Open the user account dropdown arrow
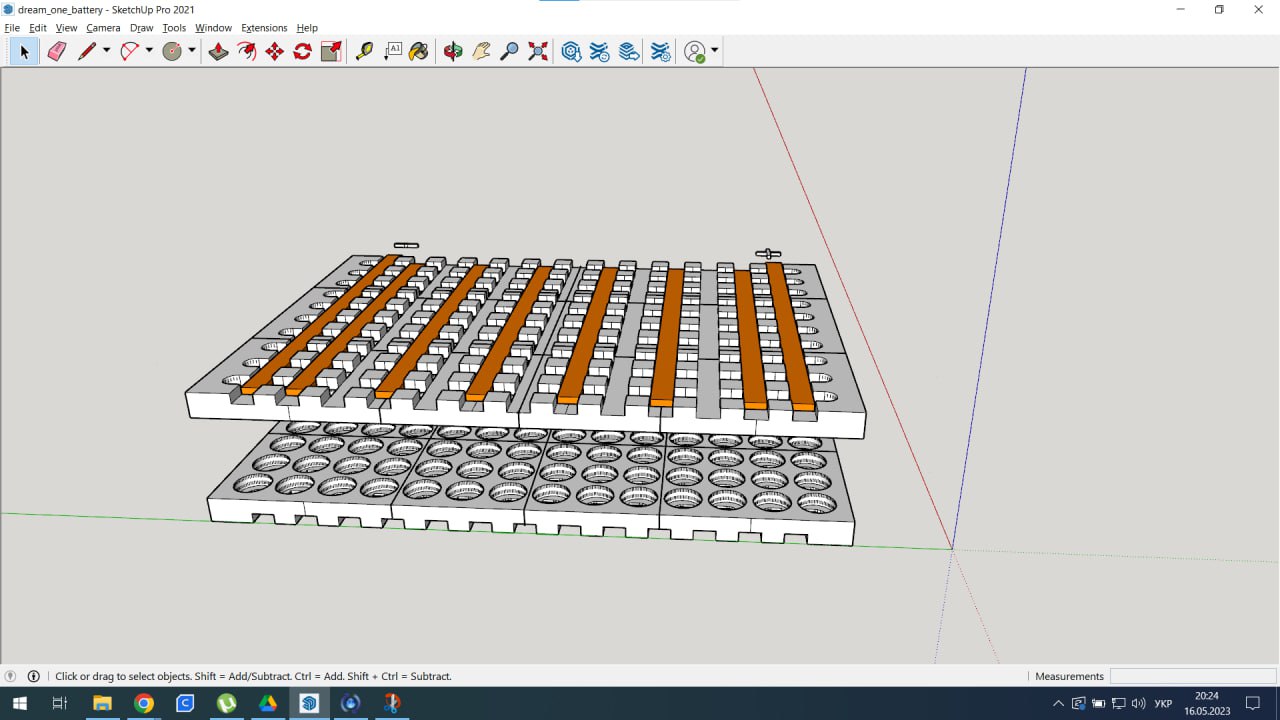The width and height of the screenshot is (1280, 720). 714,51
